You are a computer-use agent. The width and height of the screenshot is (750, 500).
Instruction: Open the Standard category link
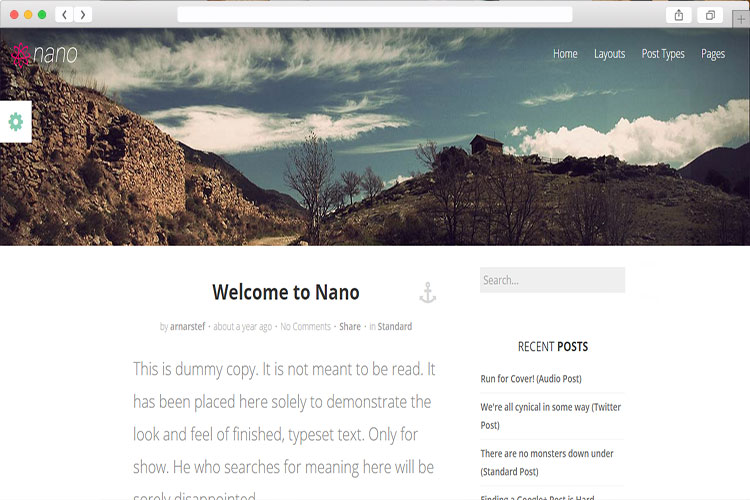tap(395, 326)
